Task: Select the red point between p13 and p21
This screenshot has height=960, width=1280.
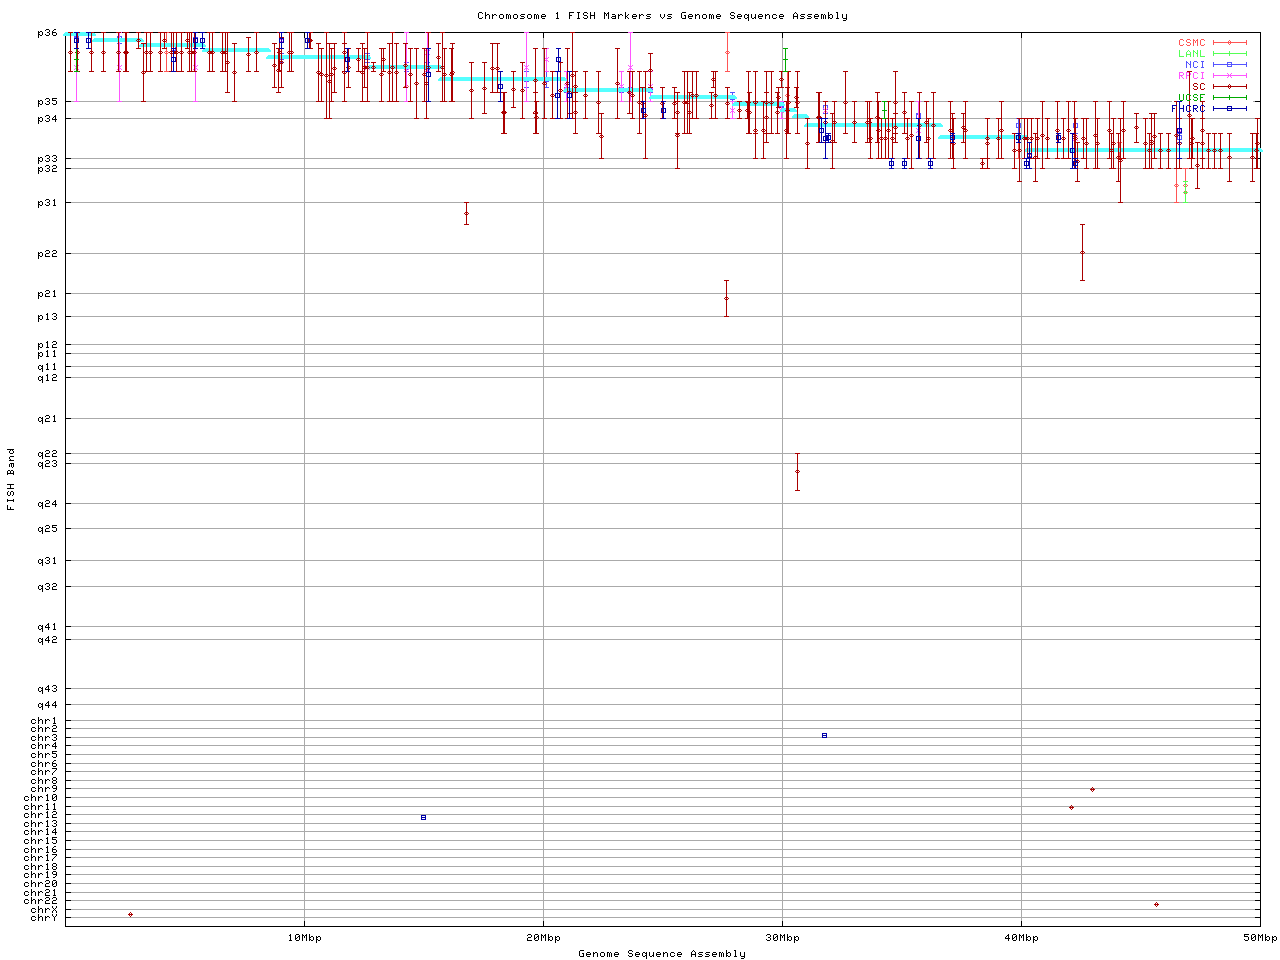Action: [726, 298]
